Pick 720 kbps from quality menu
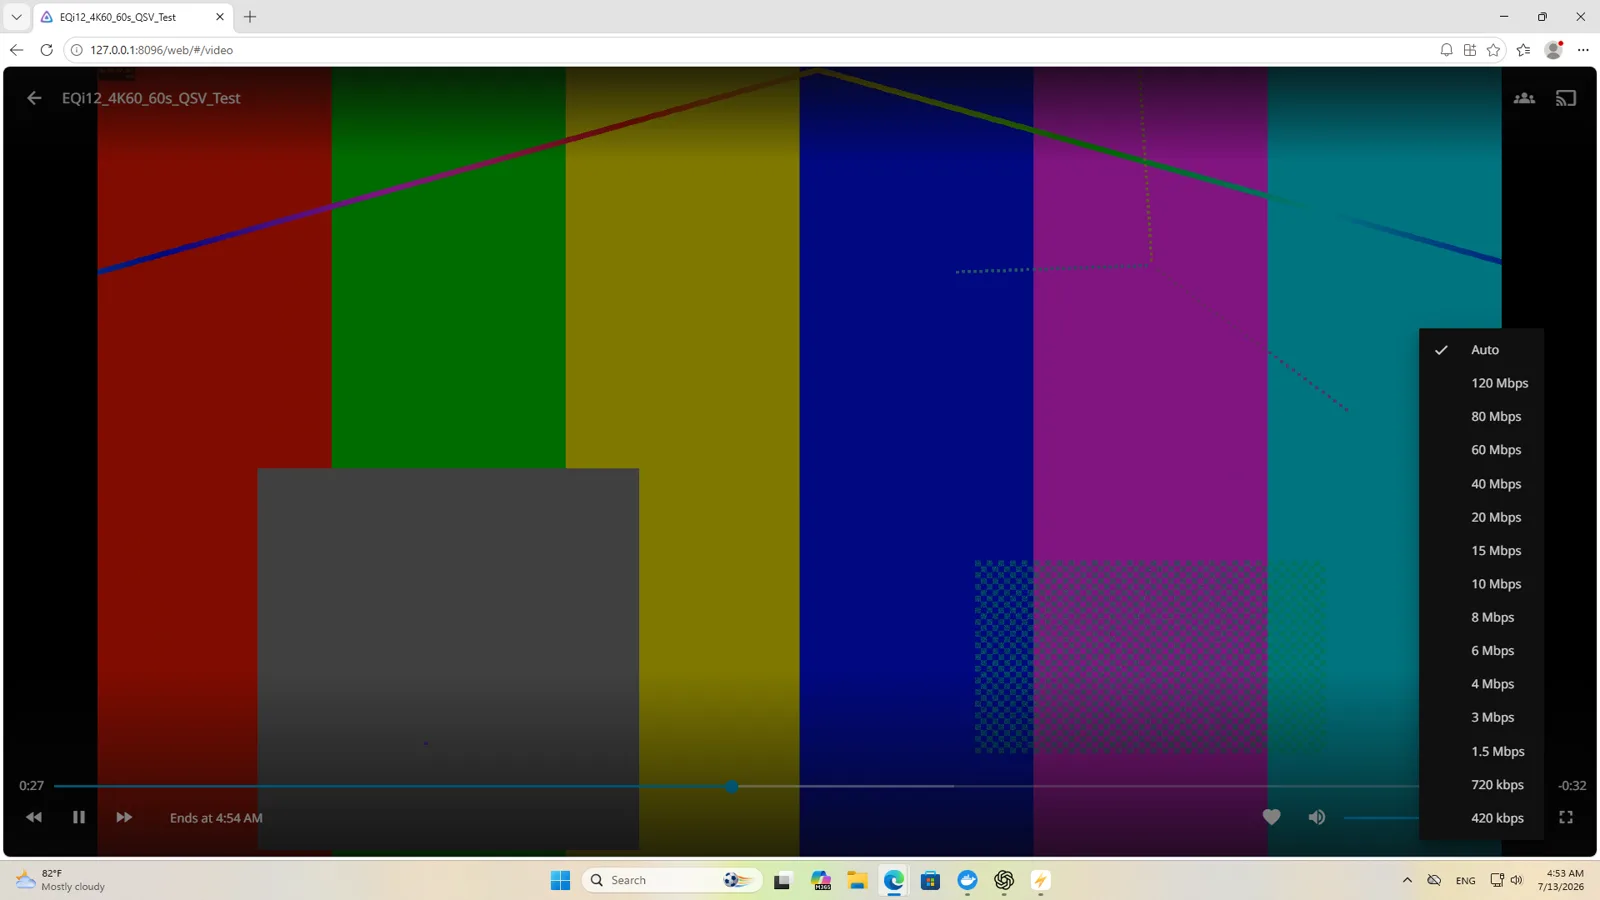This screenshot has width=1600, height=900. [1482, 785]
